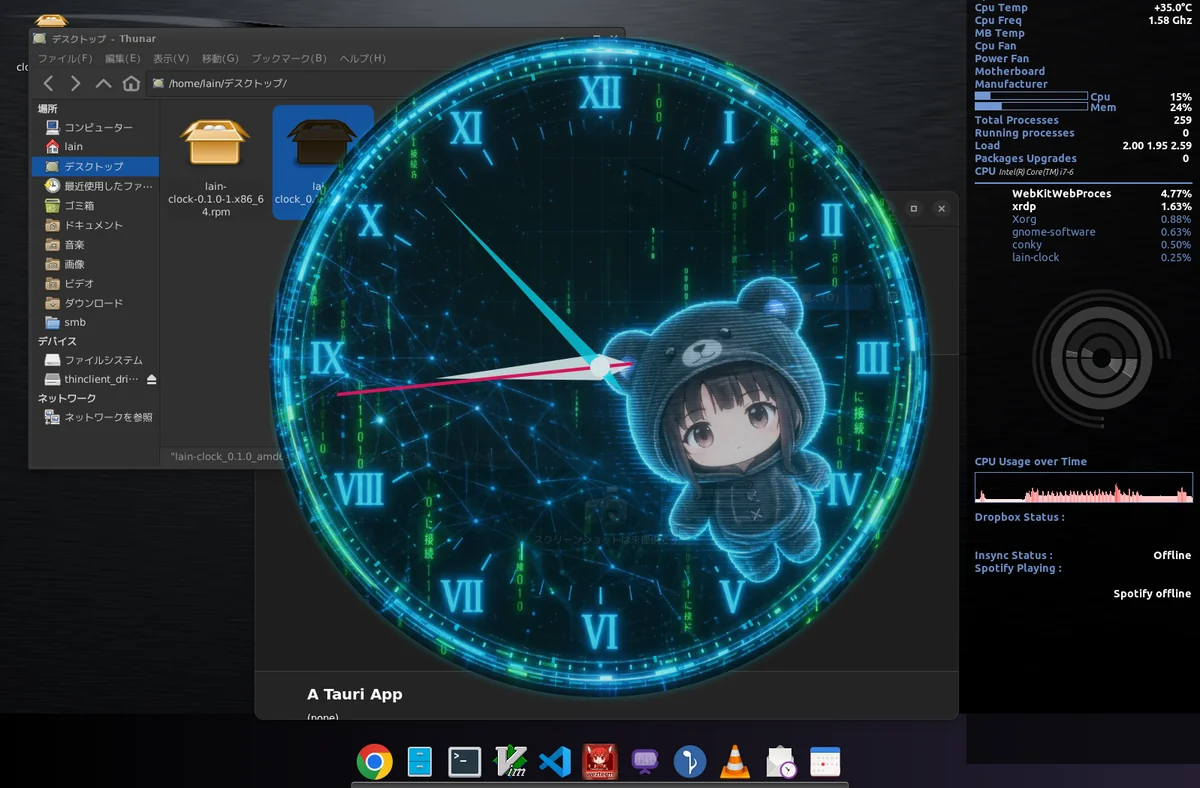Open purple monitor app in dock

tap(644, 762)
